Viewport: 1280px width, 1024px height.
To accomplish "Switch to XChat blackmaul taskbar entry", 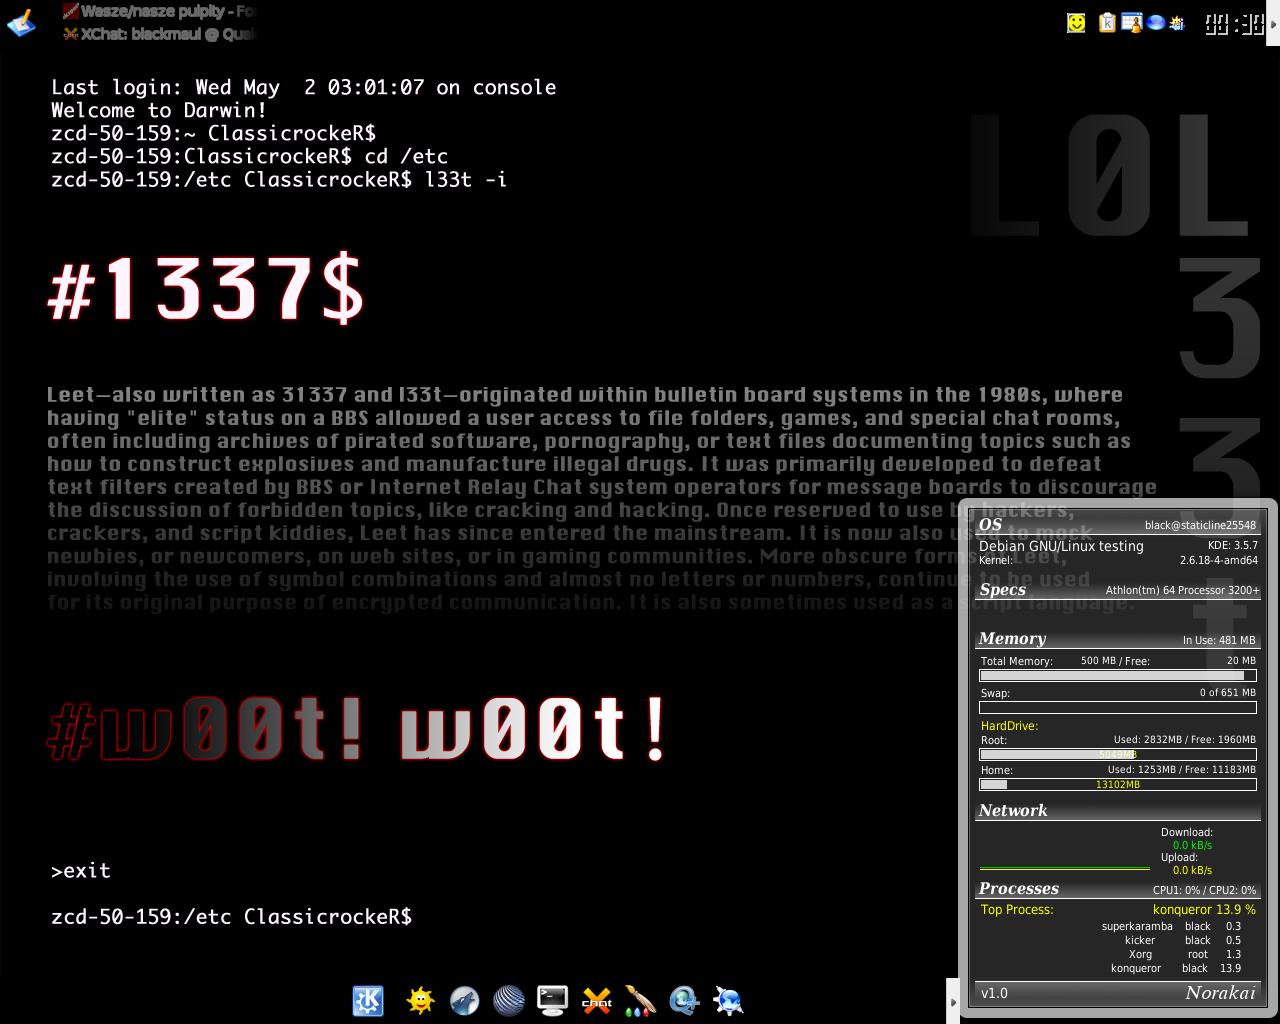I will [x=160, y=33].
